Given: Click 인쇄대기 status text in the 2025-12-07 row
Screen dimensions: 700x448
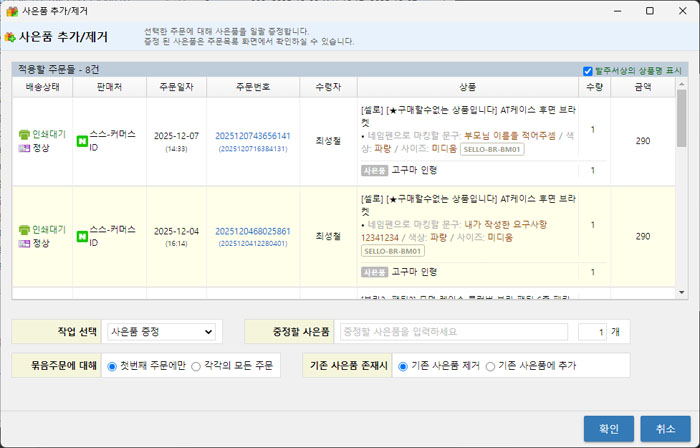Looking at the screenshot, I should pos(49,134).
